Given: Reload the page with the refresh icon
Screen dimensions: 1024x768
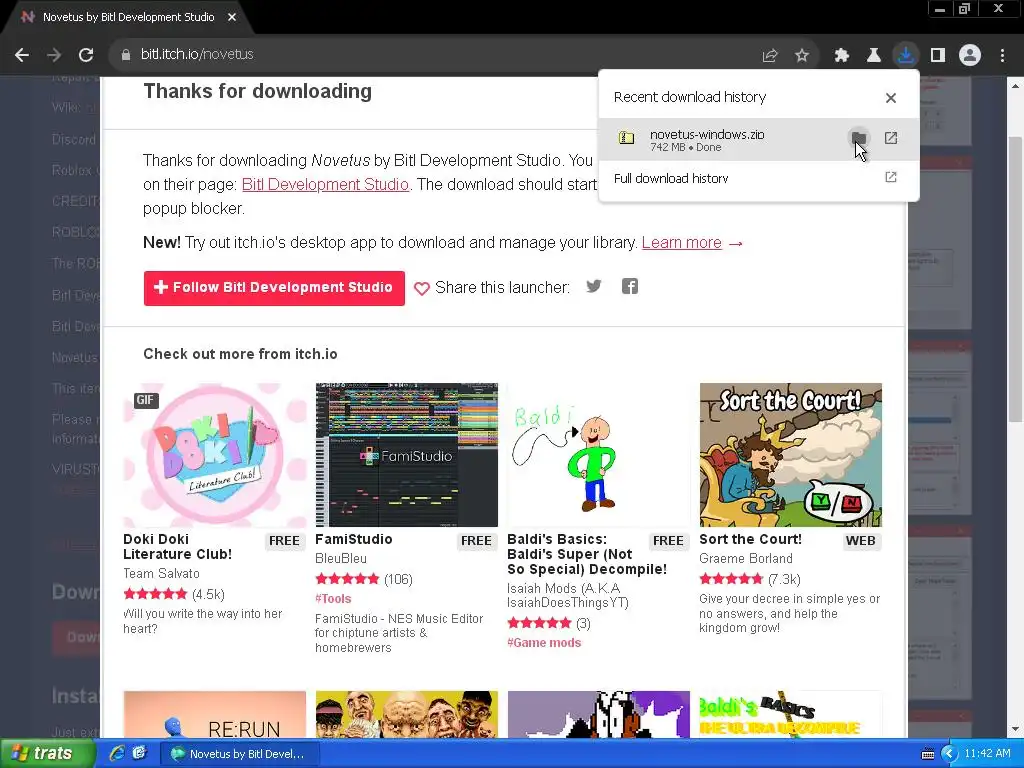Looking at the screenshot, I should (x=86, y=55).
